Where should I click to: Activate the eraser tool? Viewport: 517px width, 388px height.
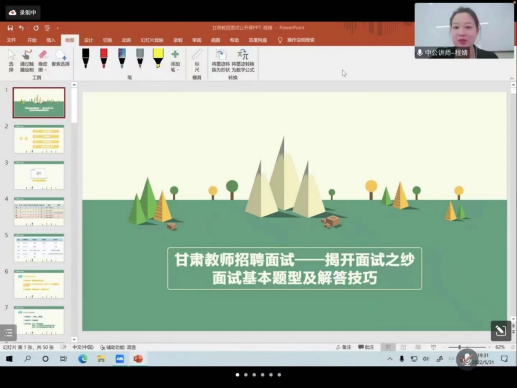coord(43,60)
